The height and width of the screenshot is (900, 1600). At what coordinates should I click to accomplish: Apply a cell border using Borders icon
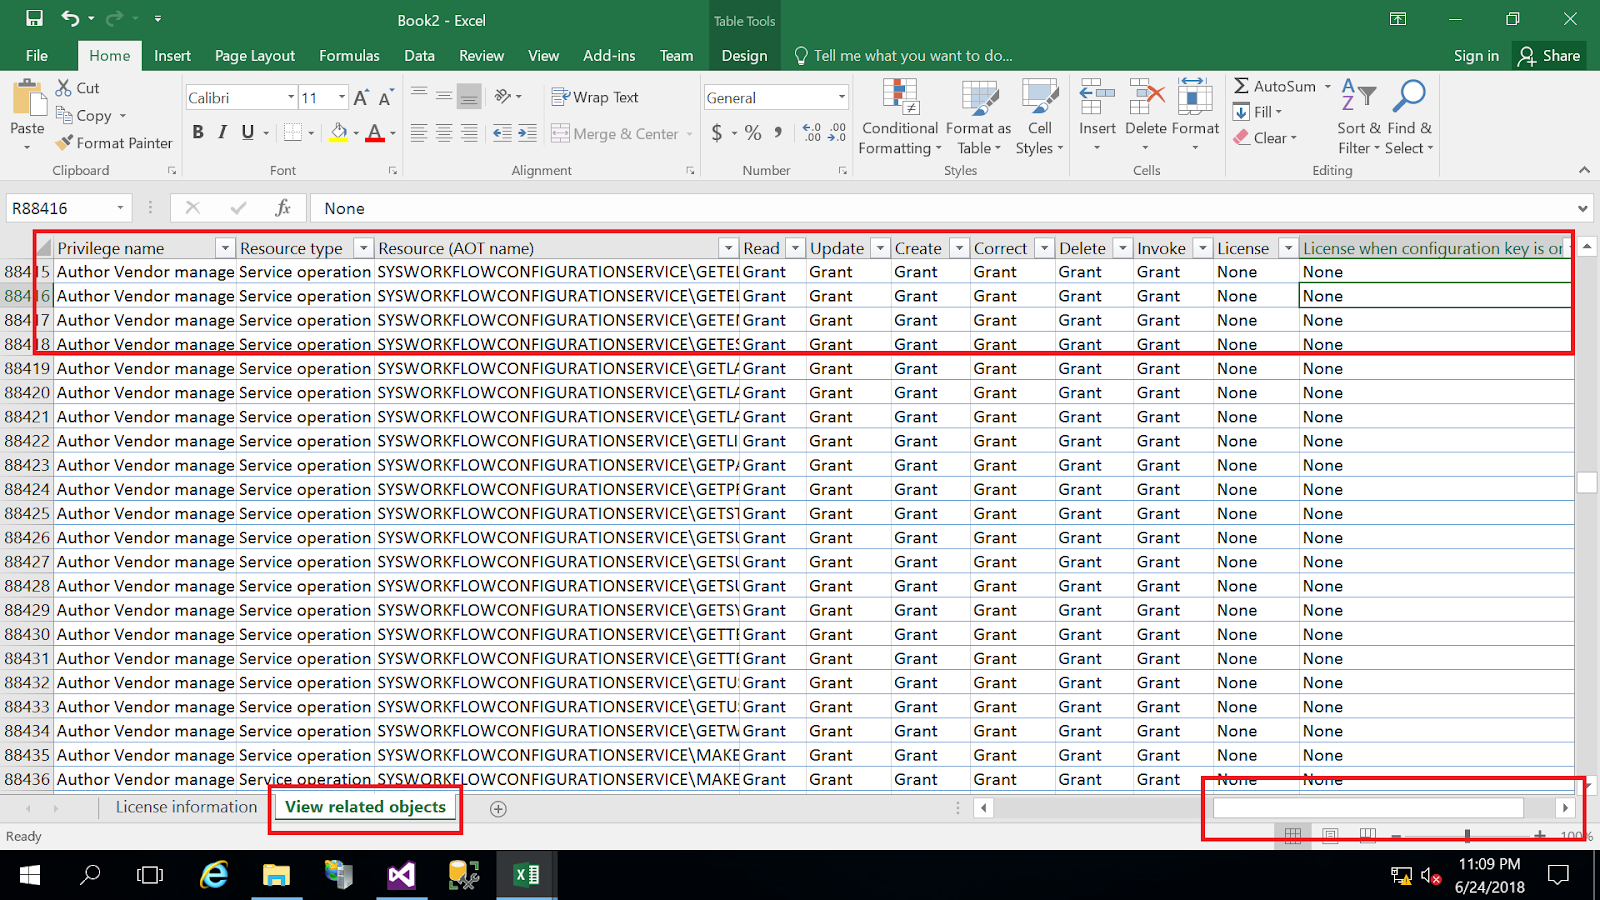(292, 133)
